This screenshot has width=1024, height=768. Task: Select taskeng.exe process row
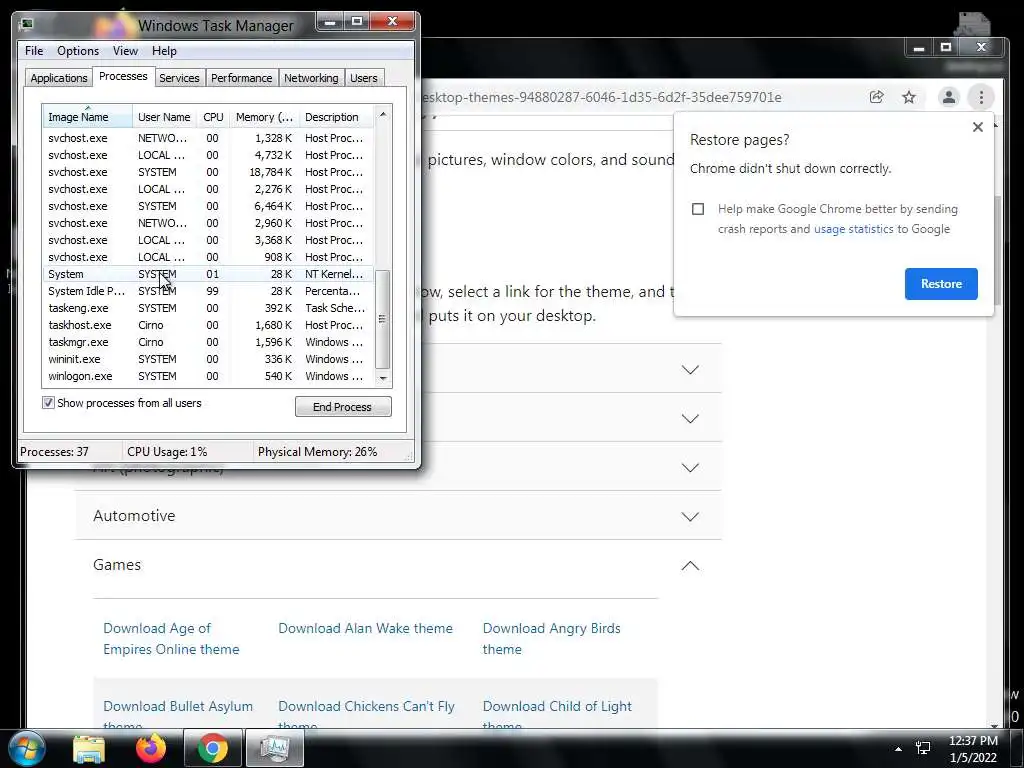point(208,308)
